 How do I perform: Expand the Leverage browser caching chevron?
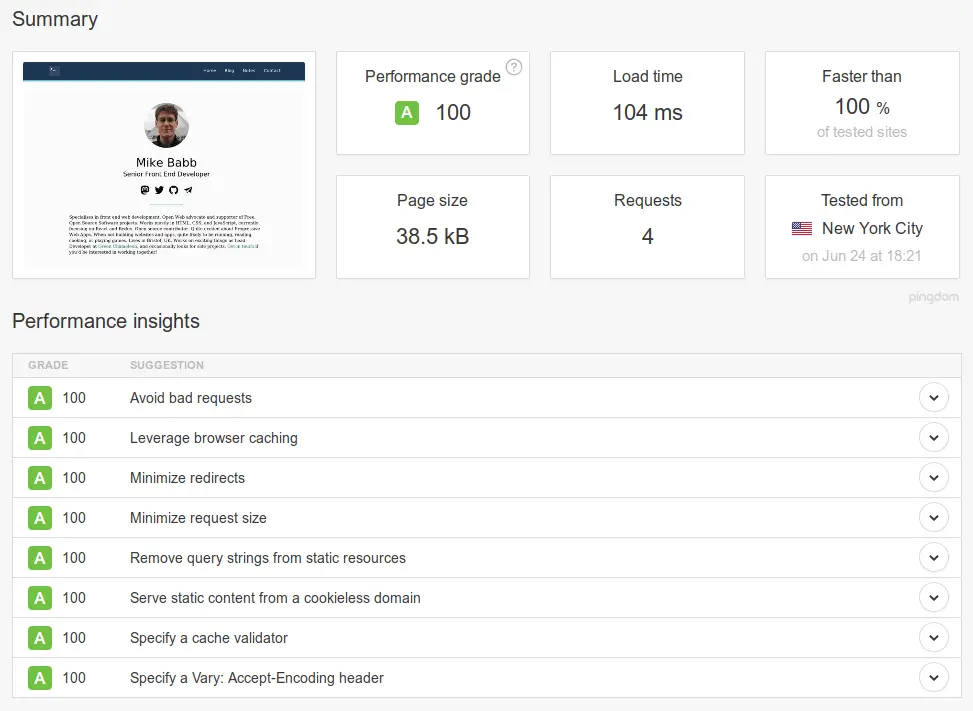click(x=933, y=438)
